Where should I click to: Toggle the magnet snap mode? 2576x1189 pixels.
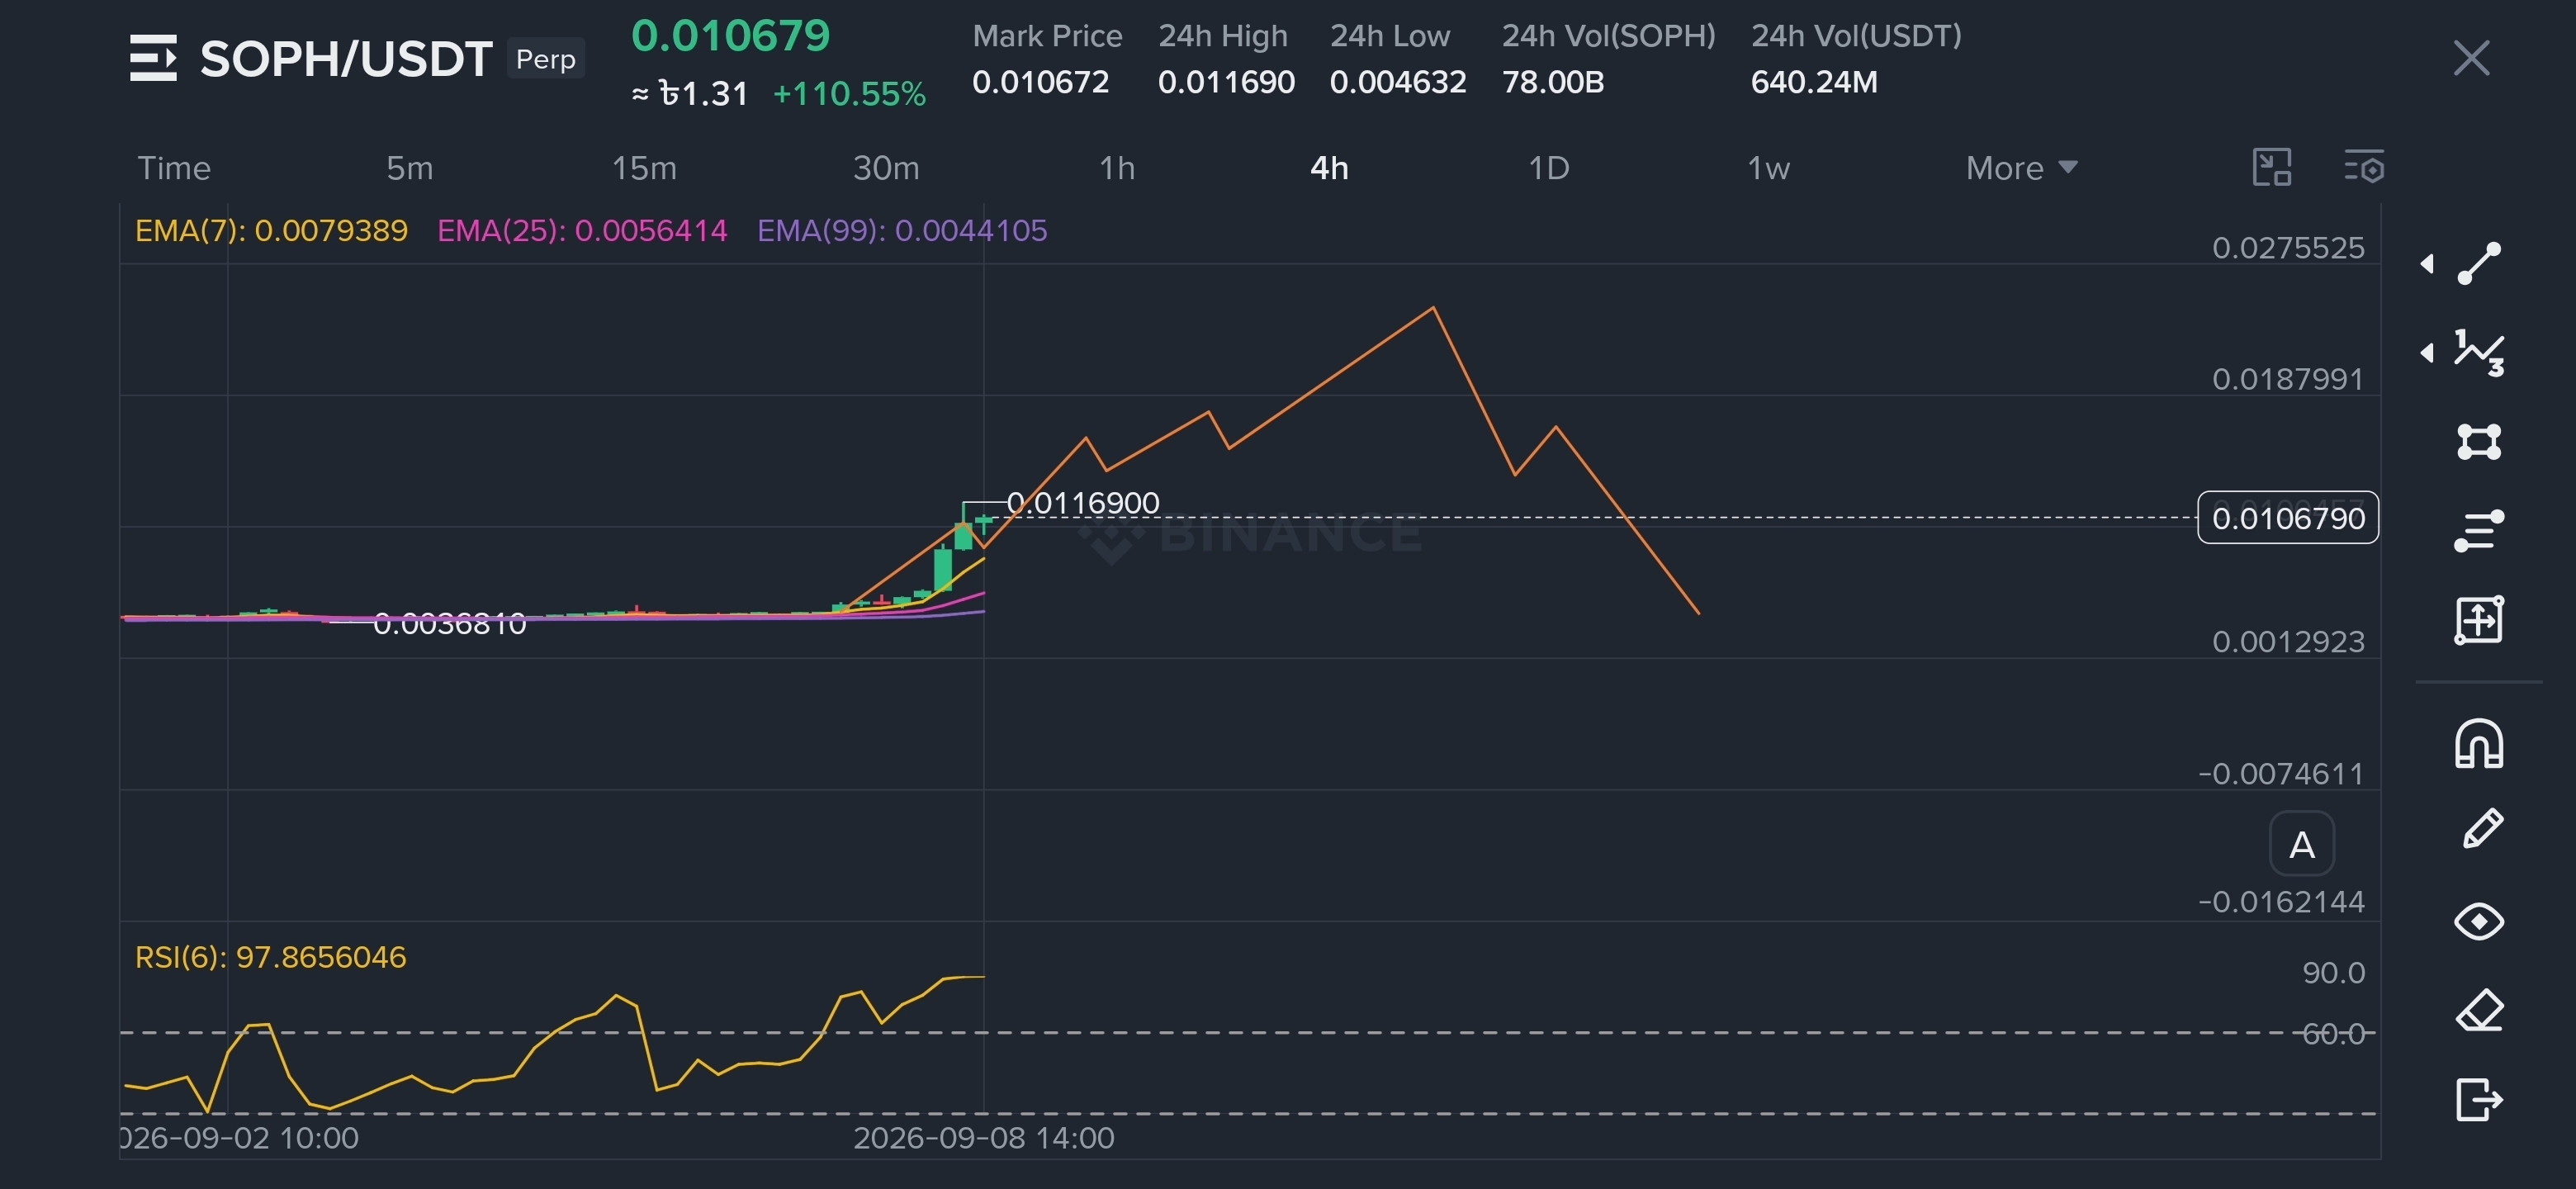pos(2479,744)
